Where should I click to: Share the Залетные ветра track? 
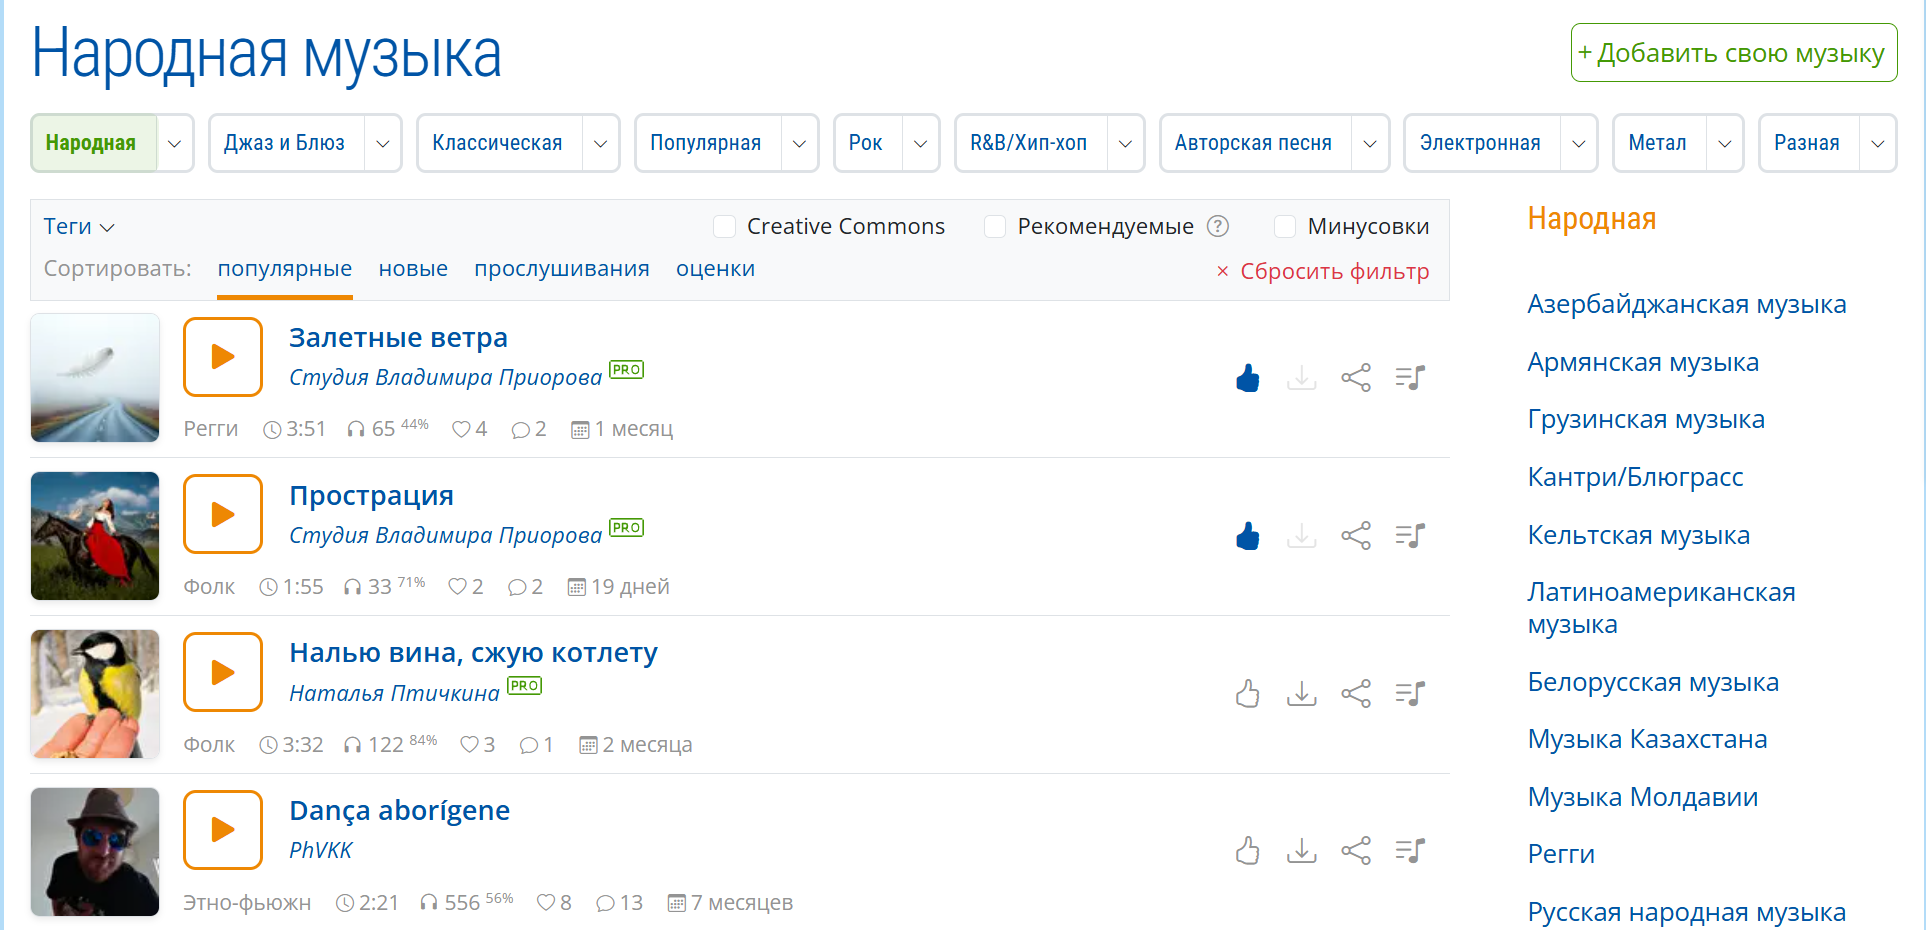coord(1356,378)
